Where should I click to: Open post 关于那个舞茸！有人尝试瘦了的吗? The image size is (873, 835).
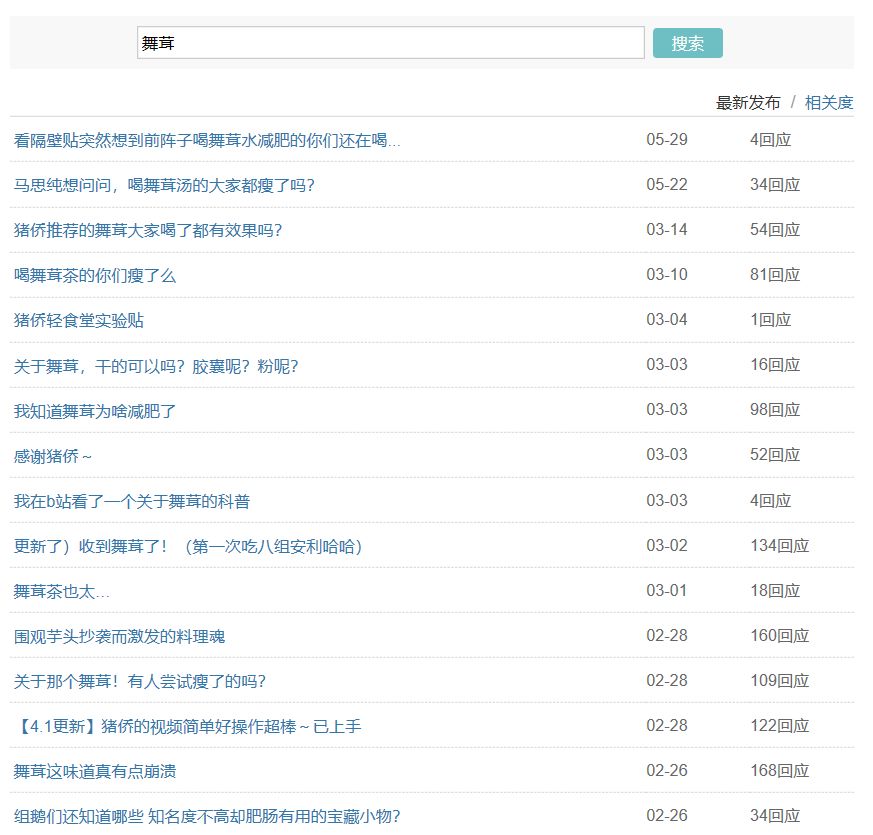(x=140, y=681)
